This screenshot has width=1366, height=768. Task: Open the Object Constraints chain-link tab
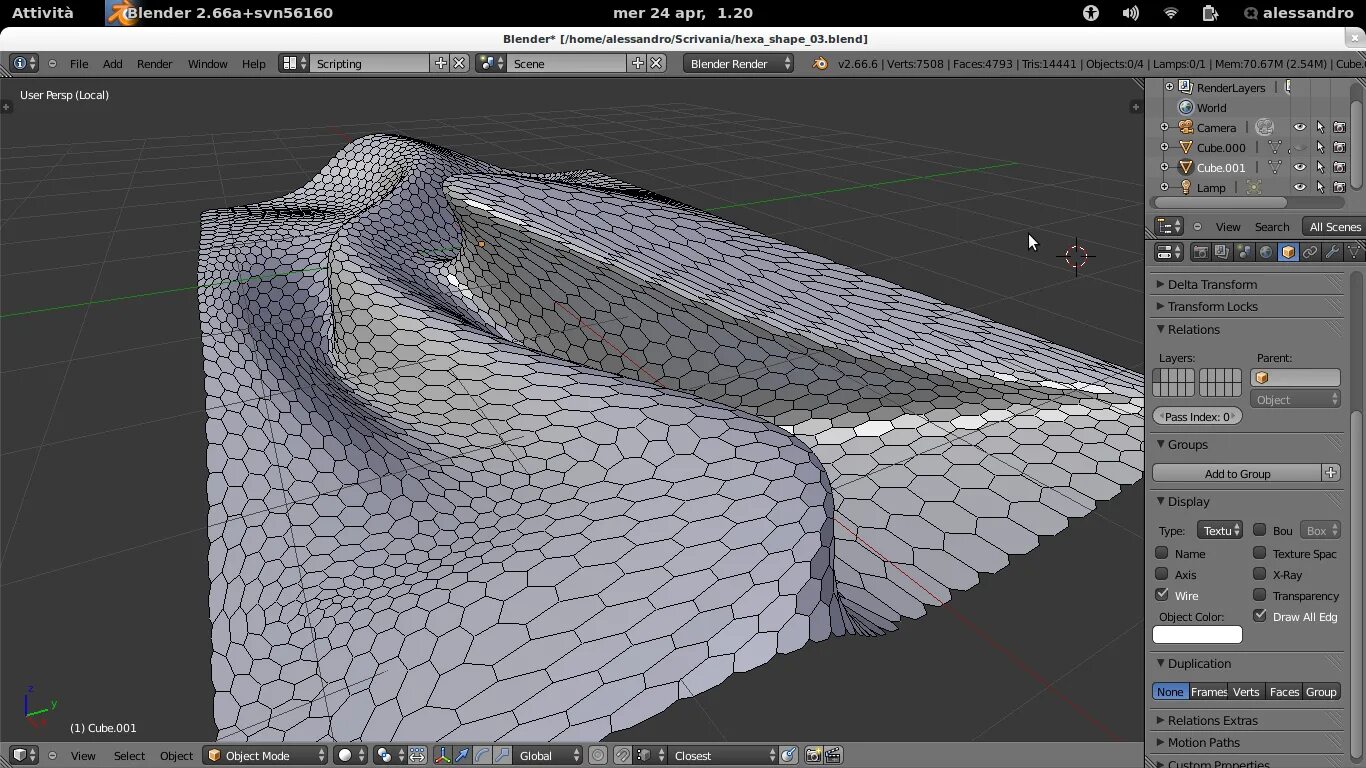(1310, 253)
